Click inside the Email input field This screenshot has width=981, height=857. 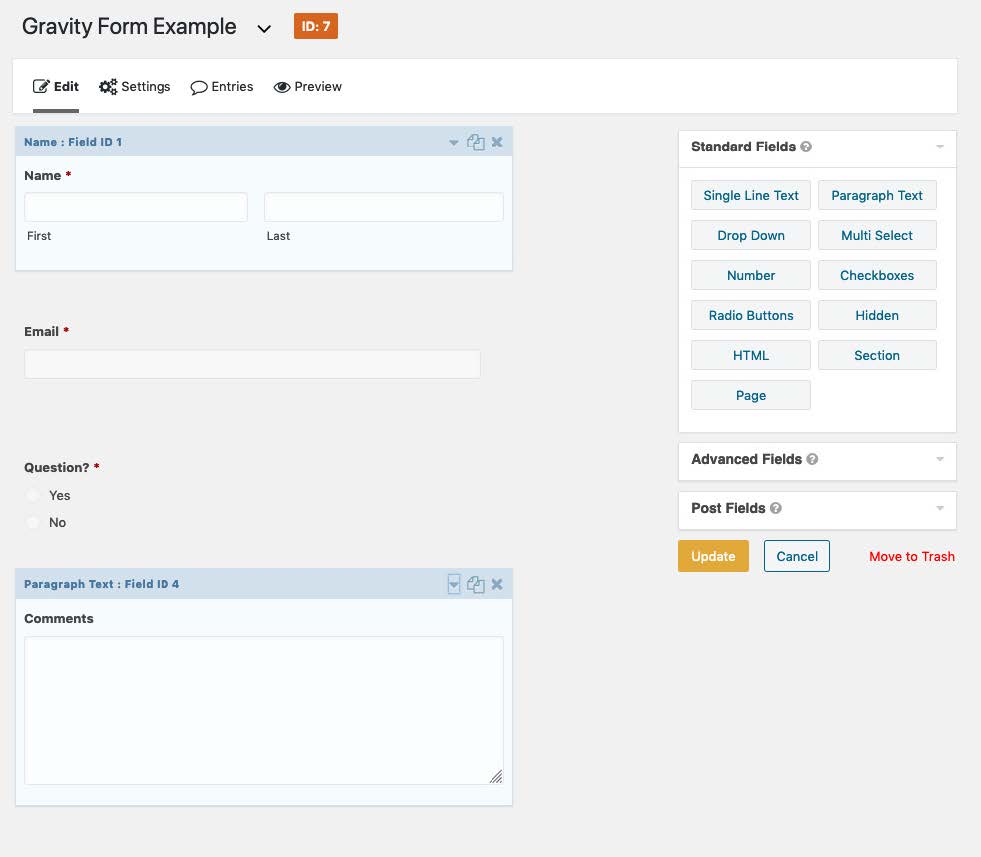pyautogui.click(x=252, y=364)
